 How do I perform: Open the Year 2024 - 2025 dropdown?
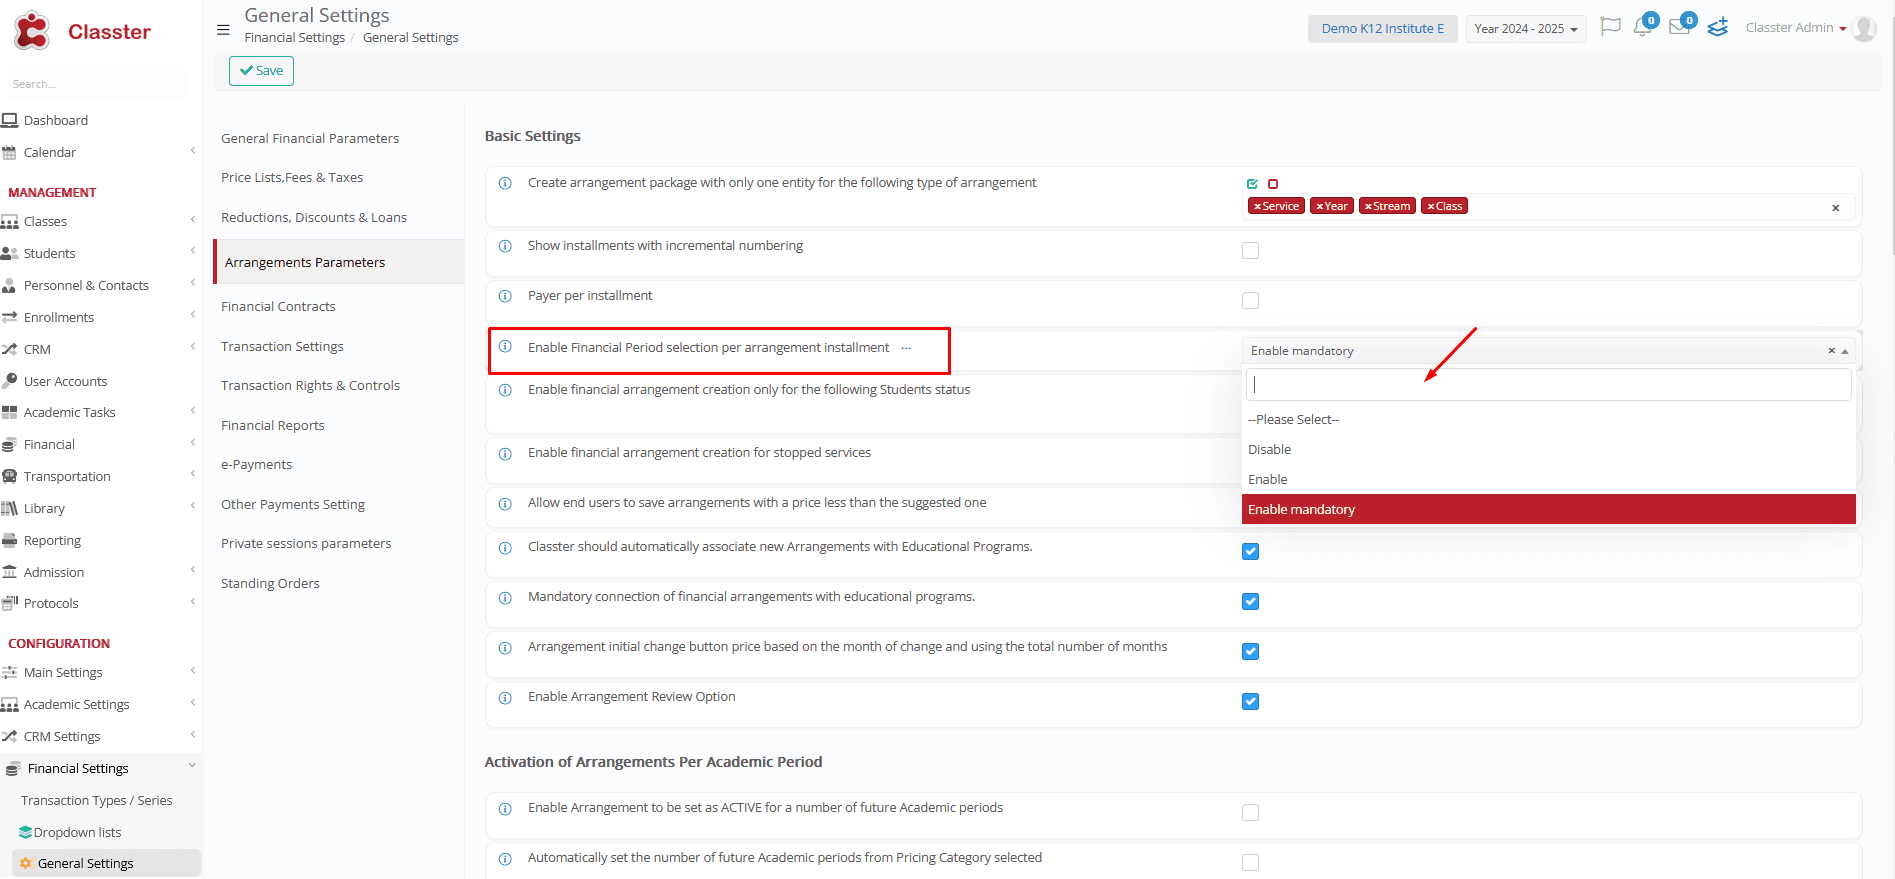point(1525,28)
